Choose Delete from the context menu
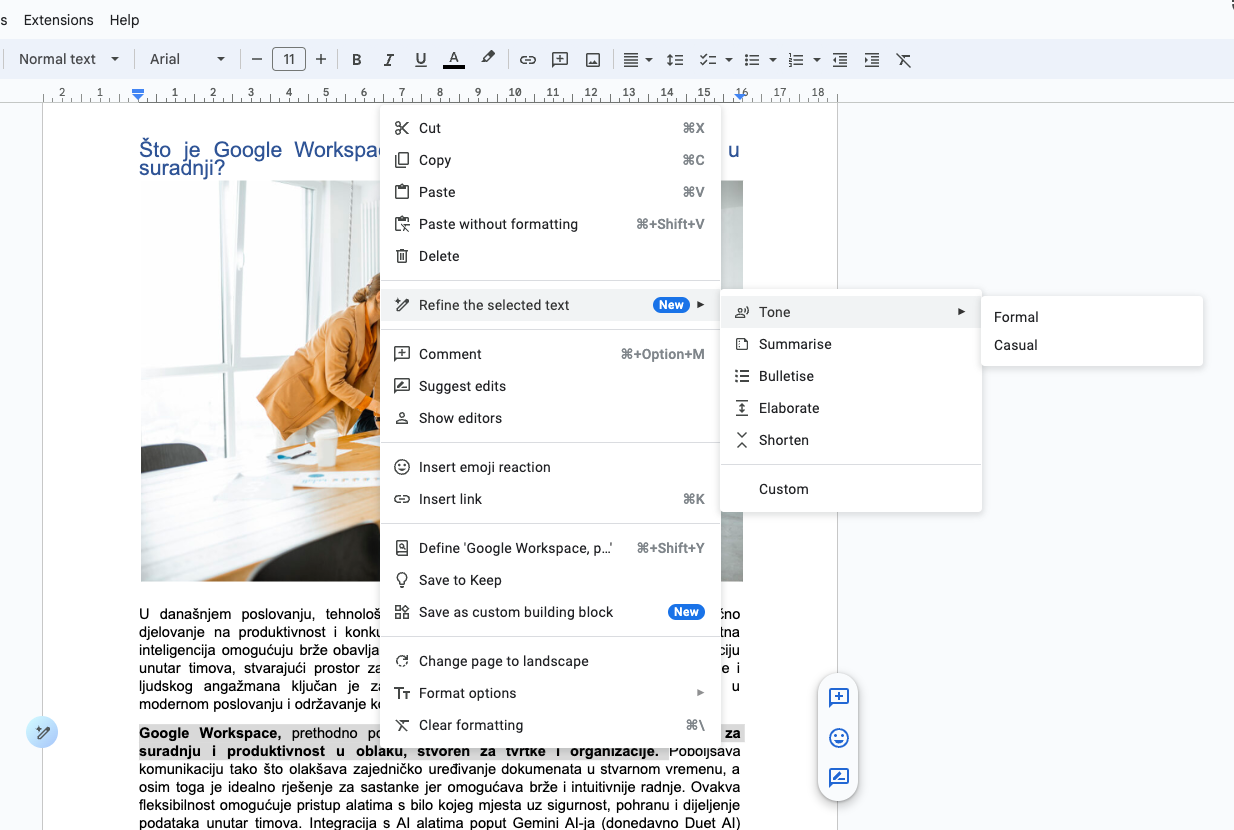This screenshot has height=830, width=1234. 550,256
